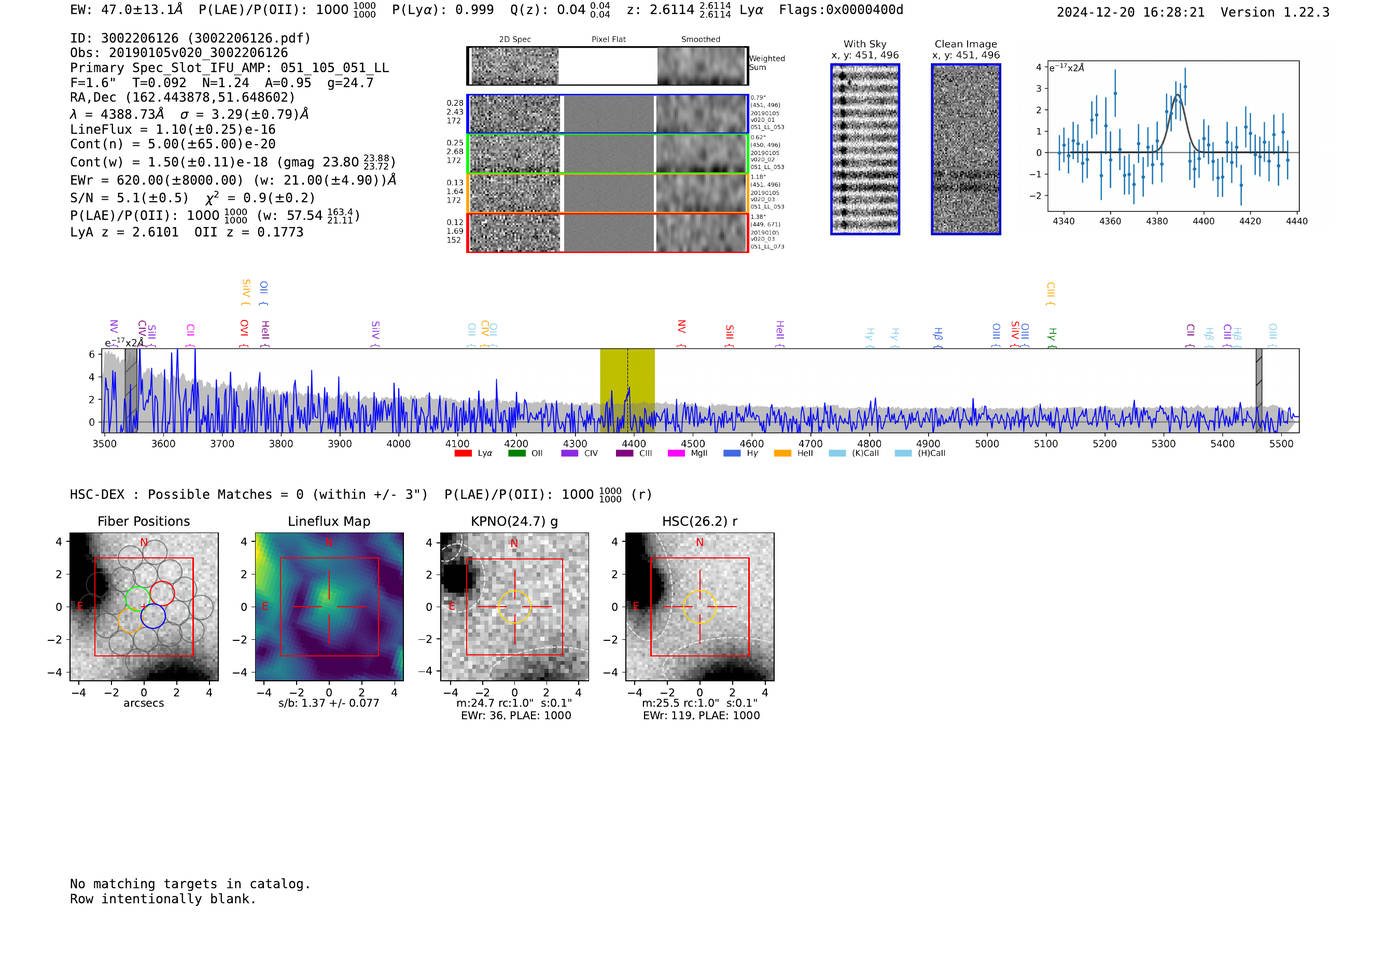Screen dimensions: 1400x953
Task: Click the red OVI line label above spectrum
Action: click(243, 333)
